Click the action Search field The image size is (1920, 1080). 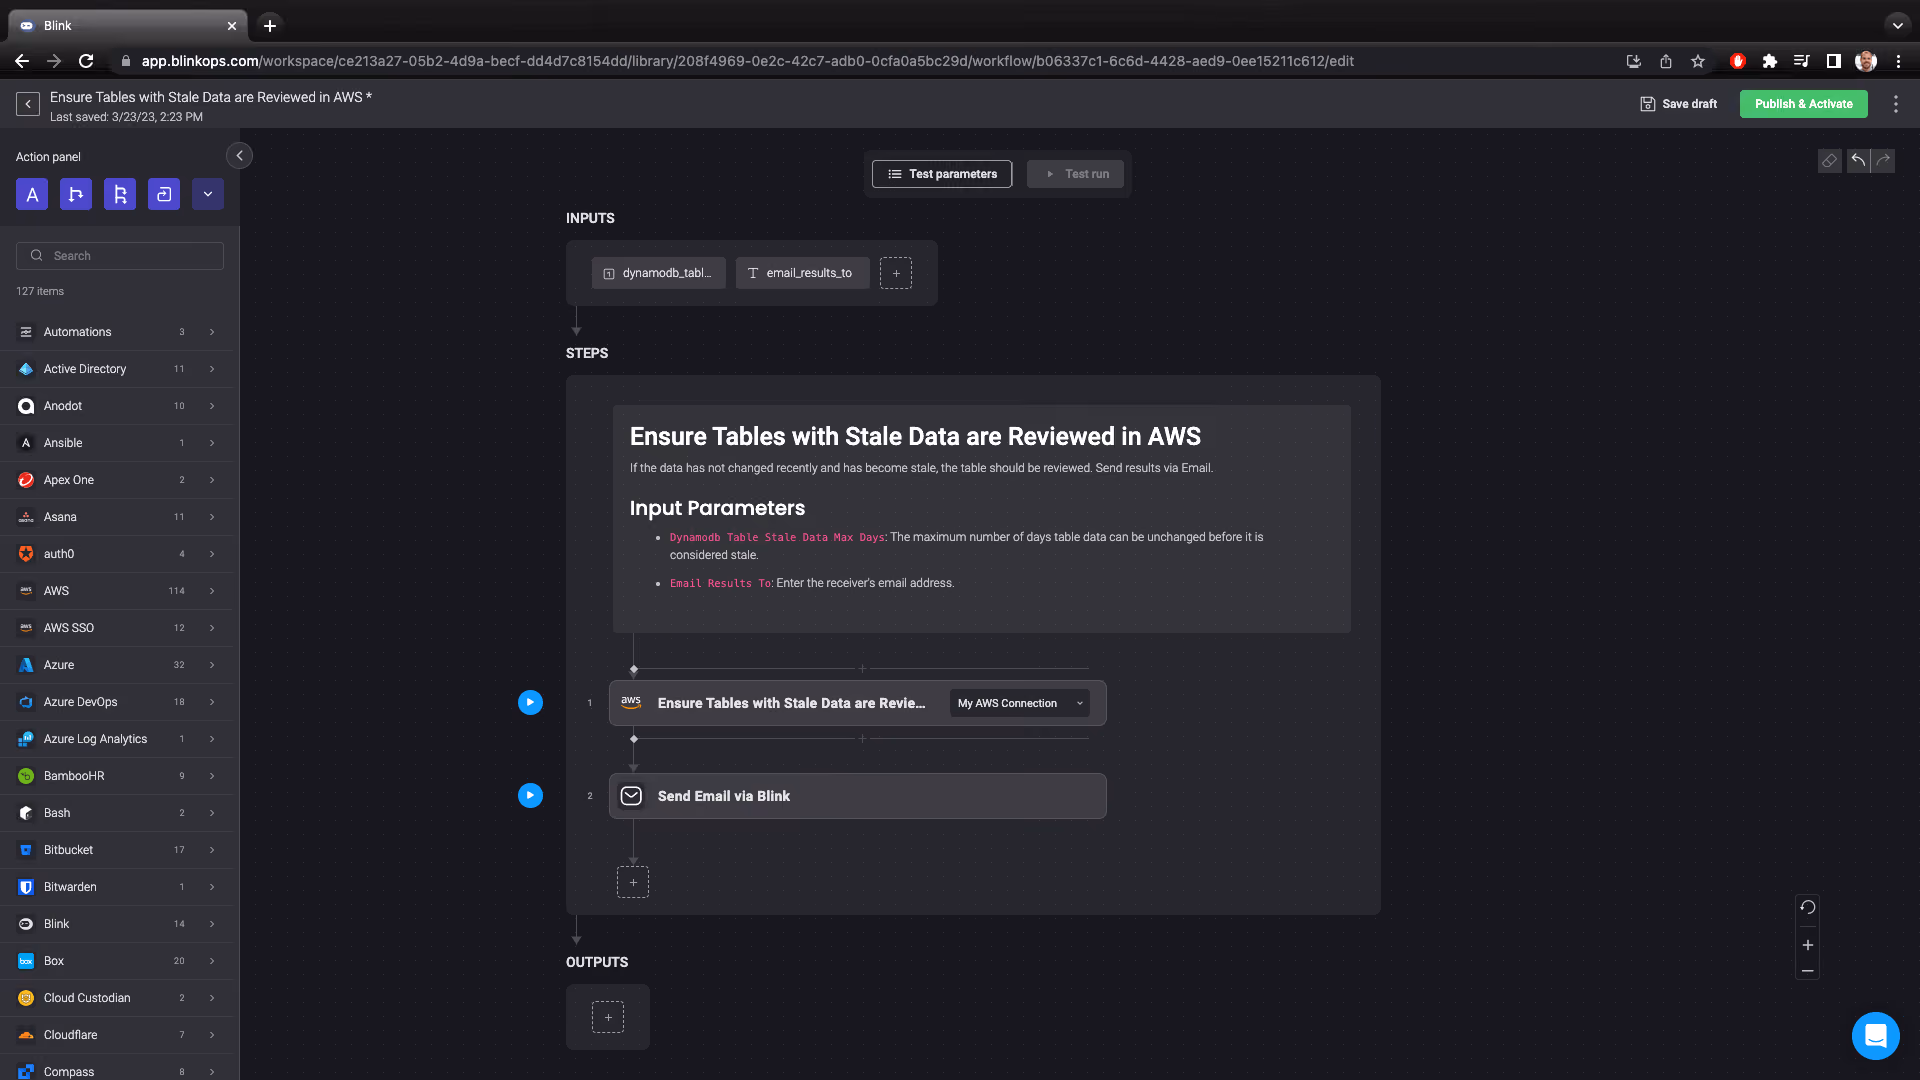click(x=120, y=256)
